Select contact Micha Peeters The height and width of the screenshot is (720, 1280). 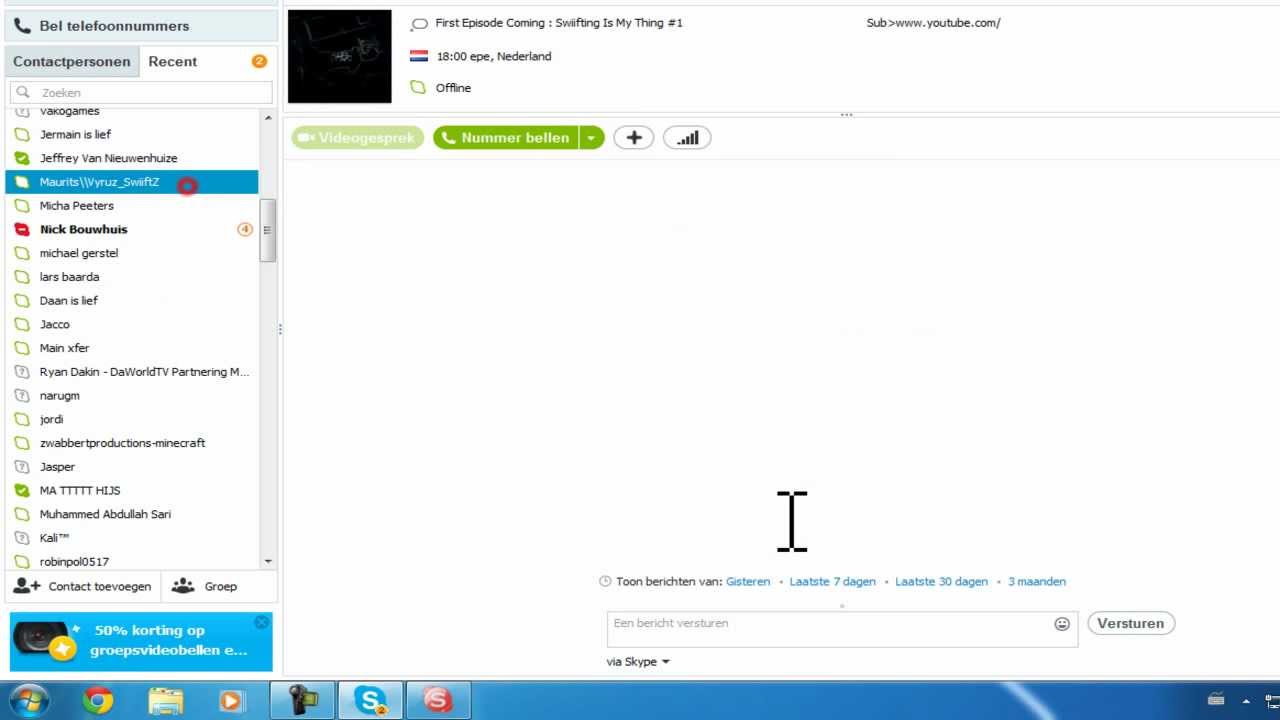pos(132,206)
